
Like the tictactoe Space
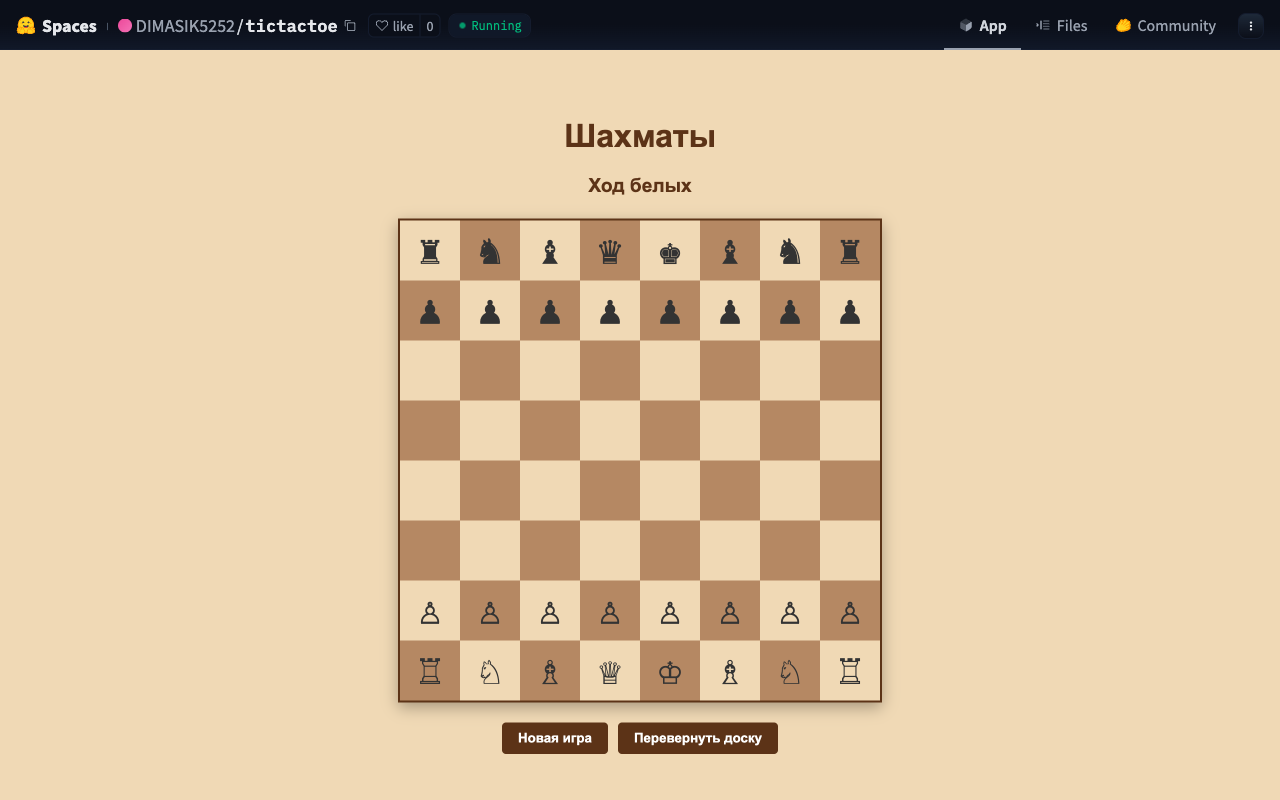pos(394,26)
